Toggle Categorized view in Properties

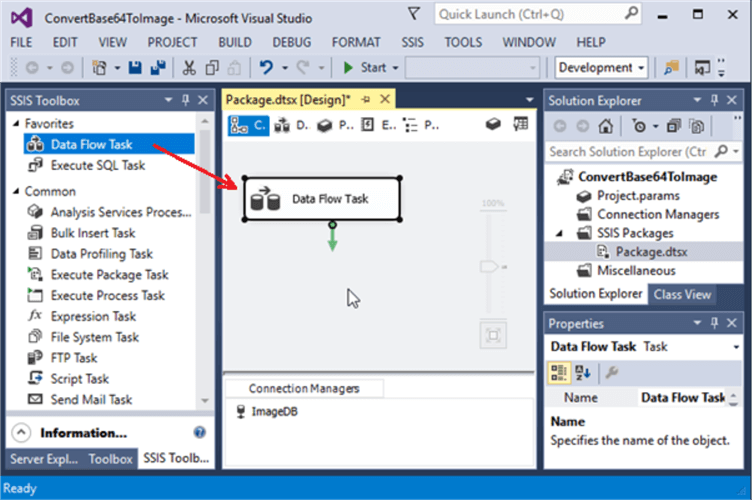click(x=559, y=372)
